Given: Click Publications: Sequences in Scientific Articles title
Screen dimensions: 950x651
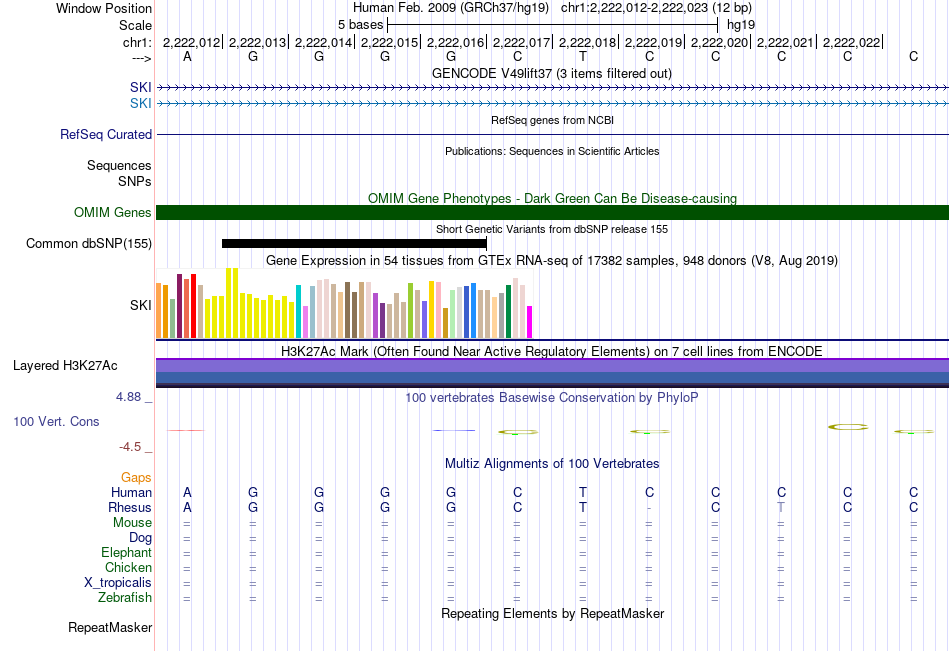Looking at the screenshot, I should (552, 151).
